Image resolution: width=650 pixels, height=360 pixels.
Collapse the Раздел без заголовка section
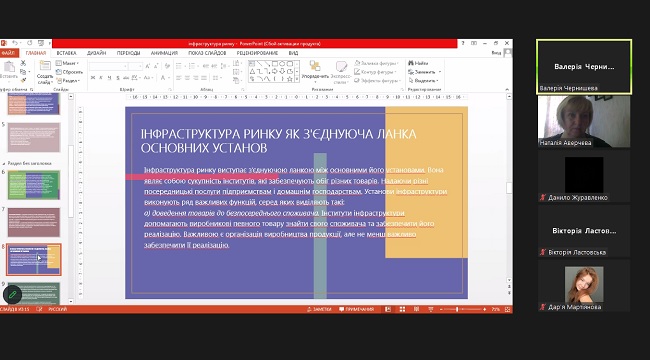pos(4,163)
